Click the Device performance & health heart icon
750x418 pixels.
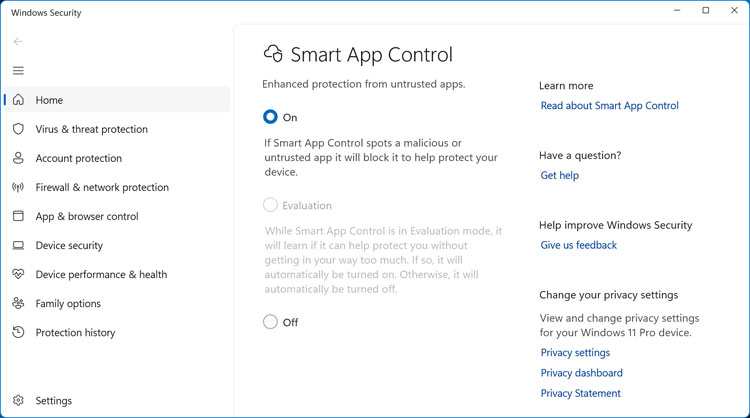18,274
